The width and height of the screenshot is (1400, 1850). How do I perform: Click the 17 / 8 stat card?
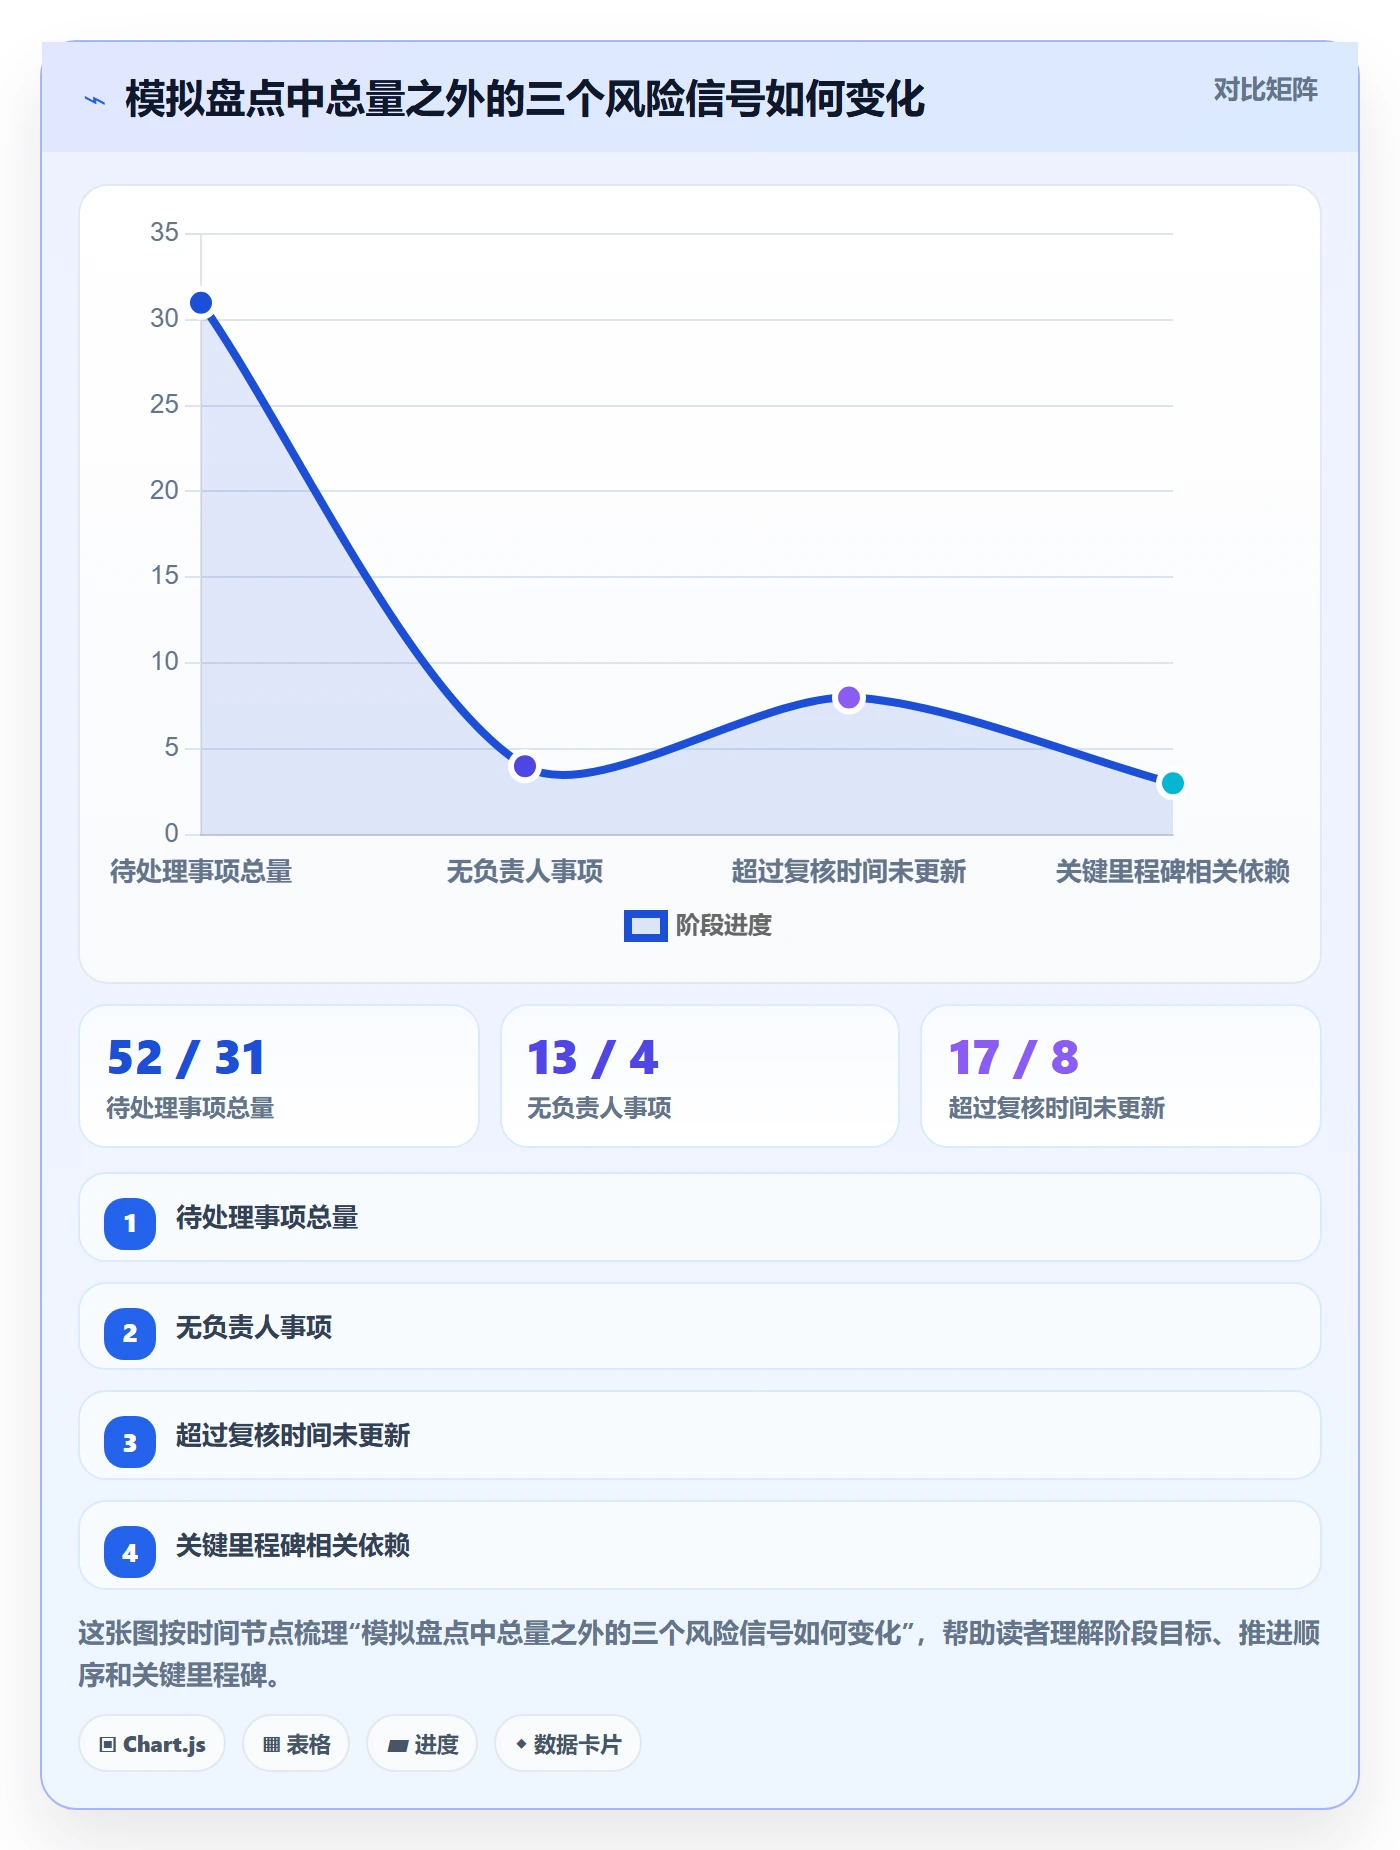(1121, 1076)
